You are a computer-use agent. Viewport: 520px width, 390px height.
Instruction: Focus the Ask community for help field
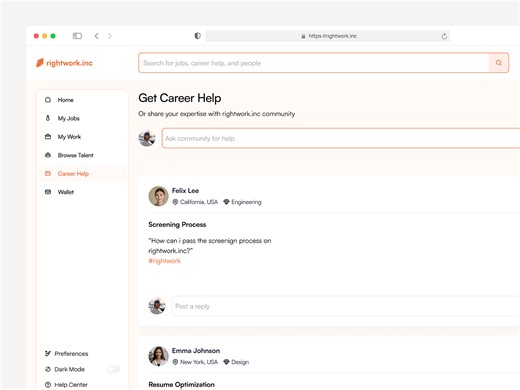(x=341, y=138)
